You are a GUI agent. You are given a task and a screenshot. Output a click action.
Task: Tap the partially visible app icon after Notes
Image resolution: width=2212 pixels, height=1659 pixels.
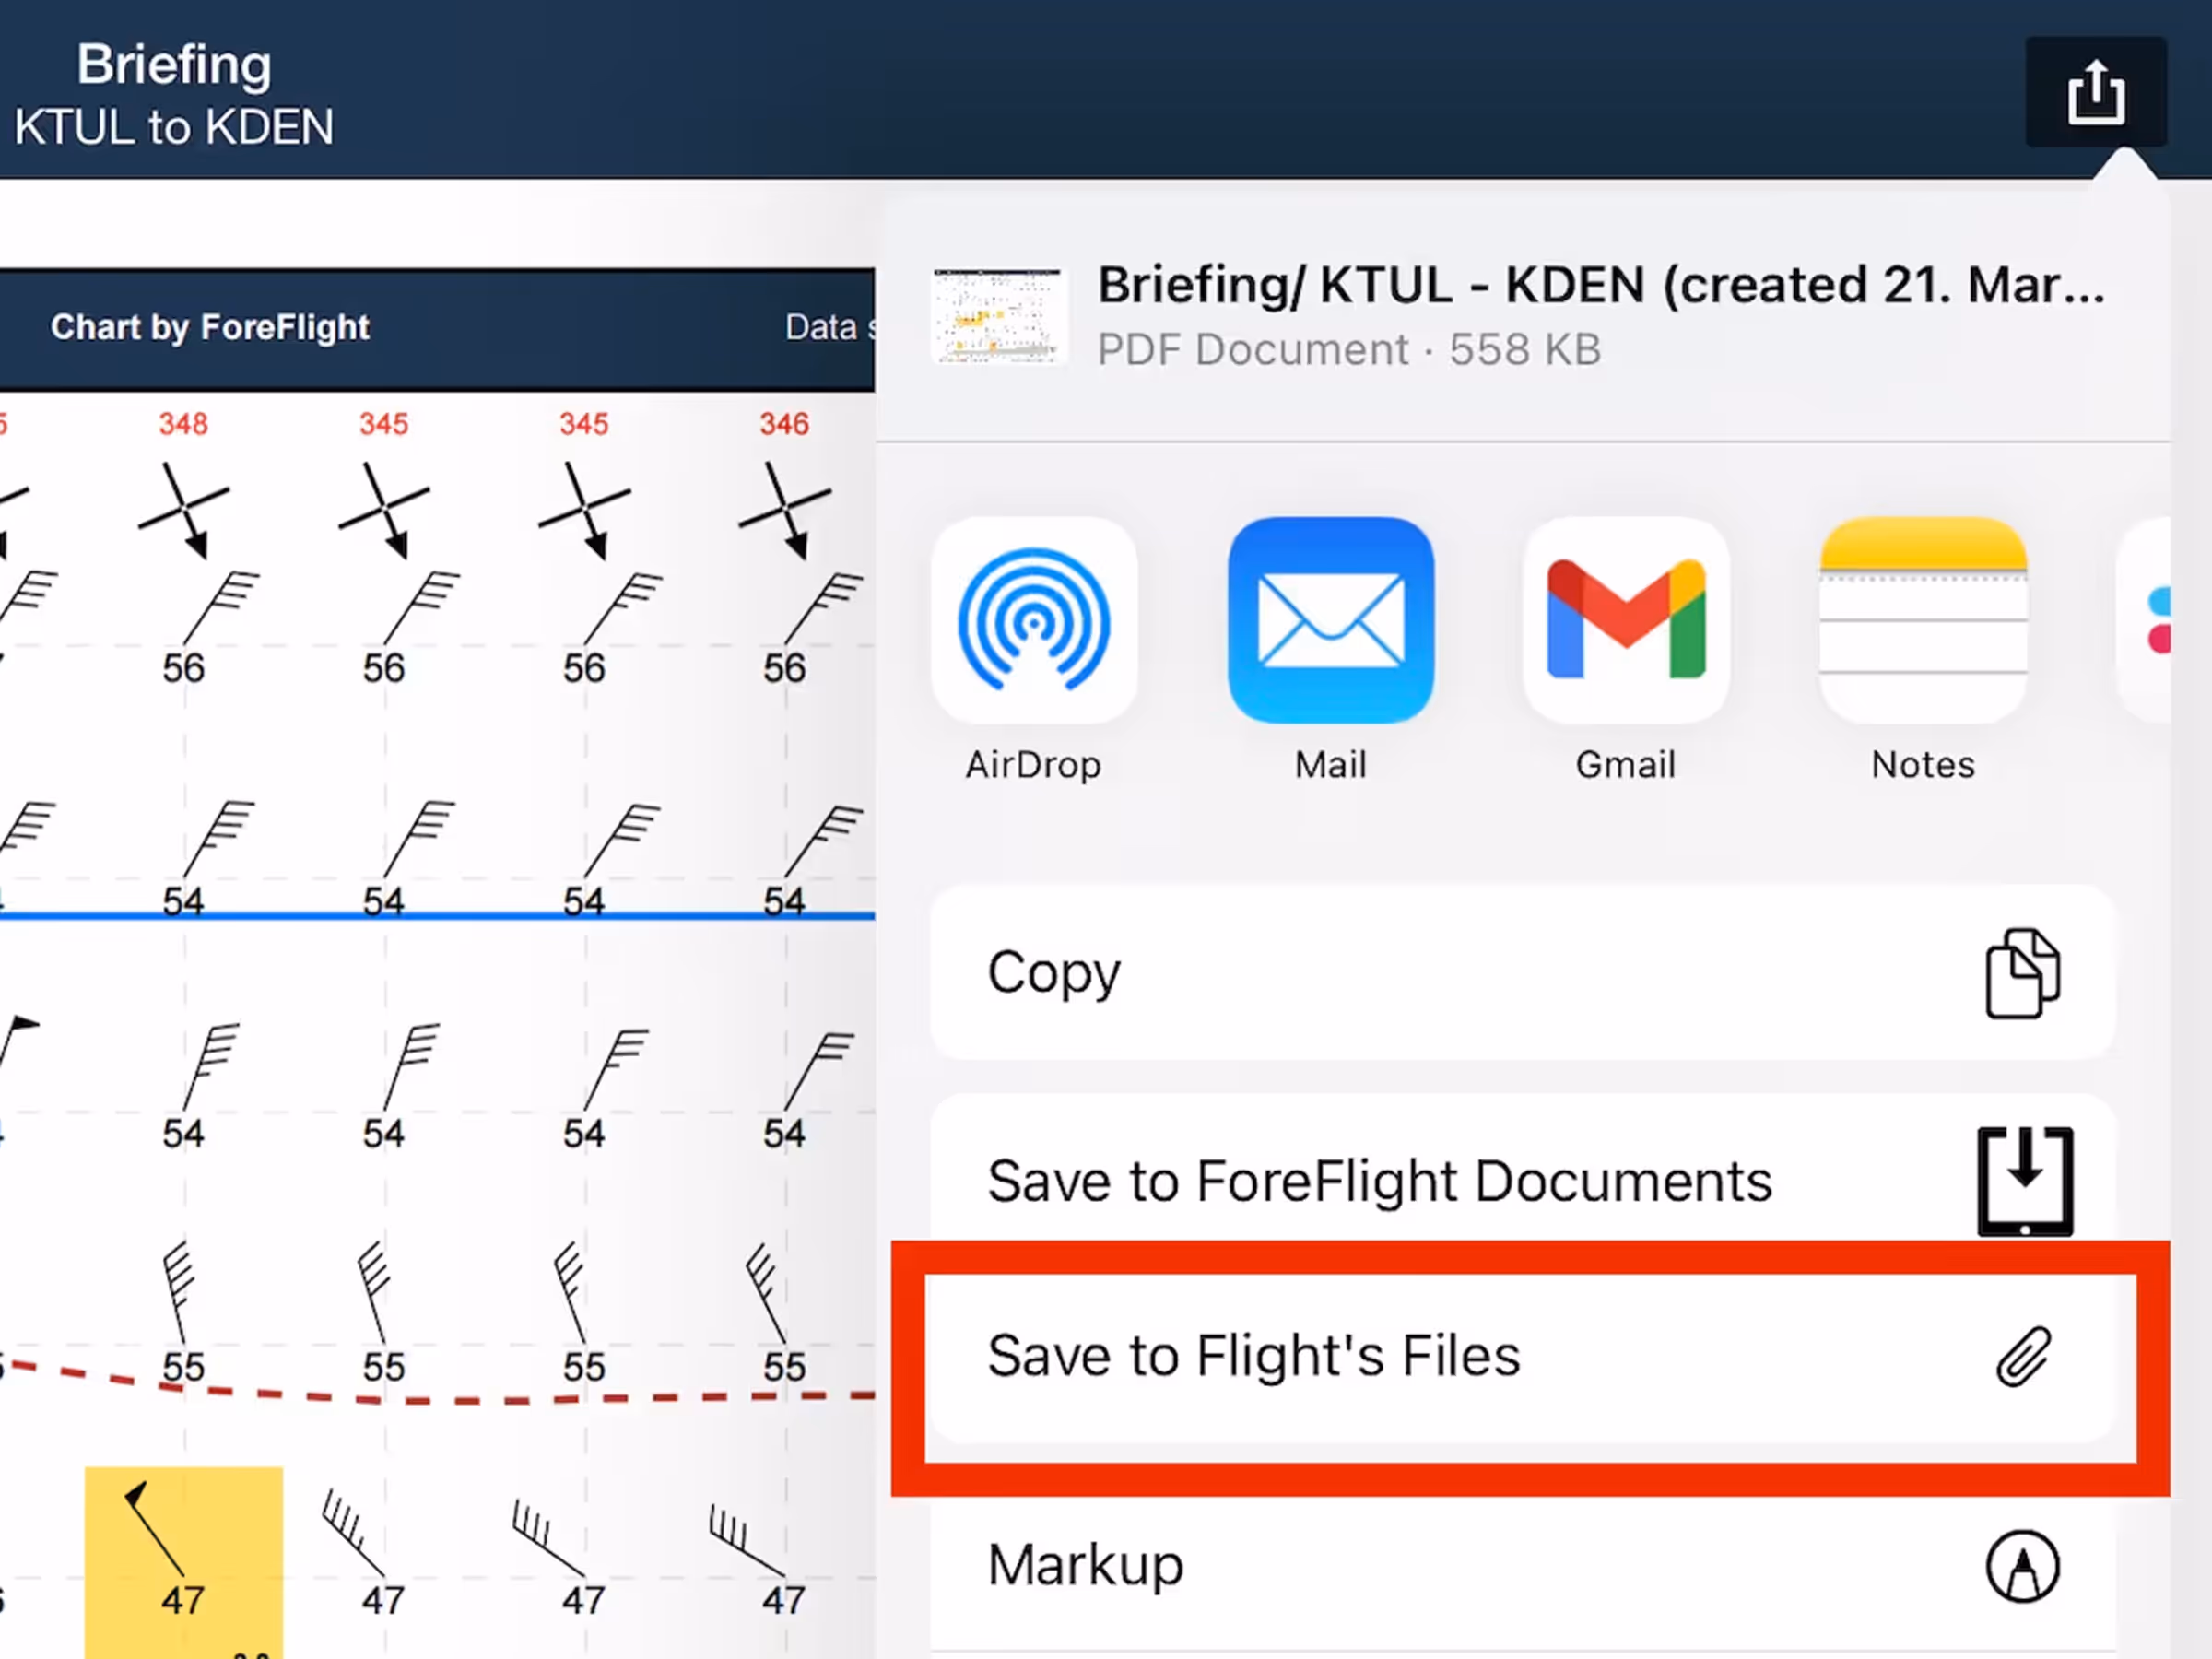(2144, 620)
